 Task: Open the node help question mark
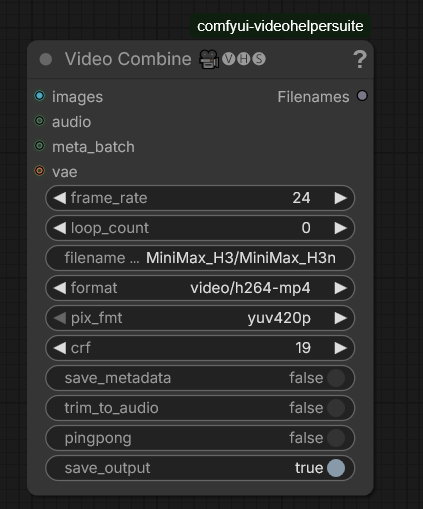[x=360, y=59]
